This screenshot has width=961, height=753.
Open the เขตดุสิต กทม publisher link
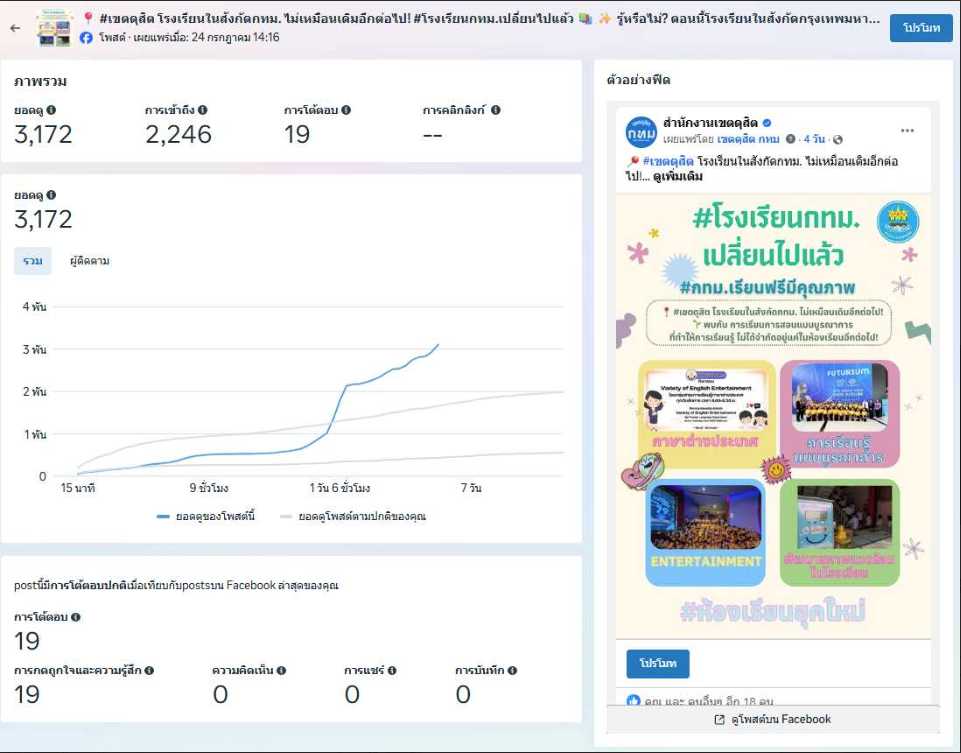coord(748,139)
